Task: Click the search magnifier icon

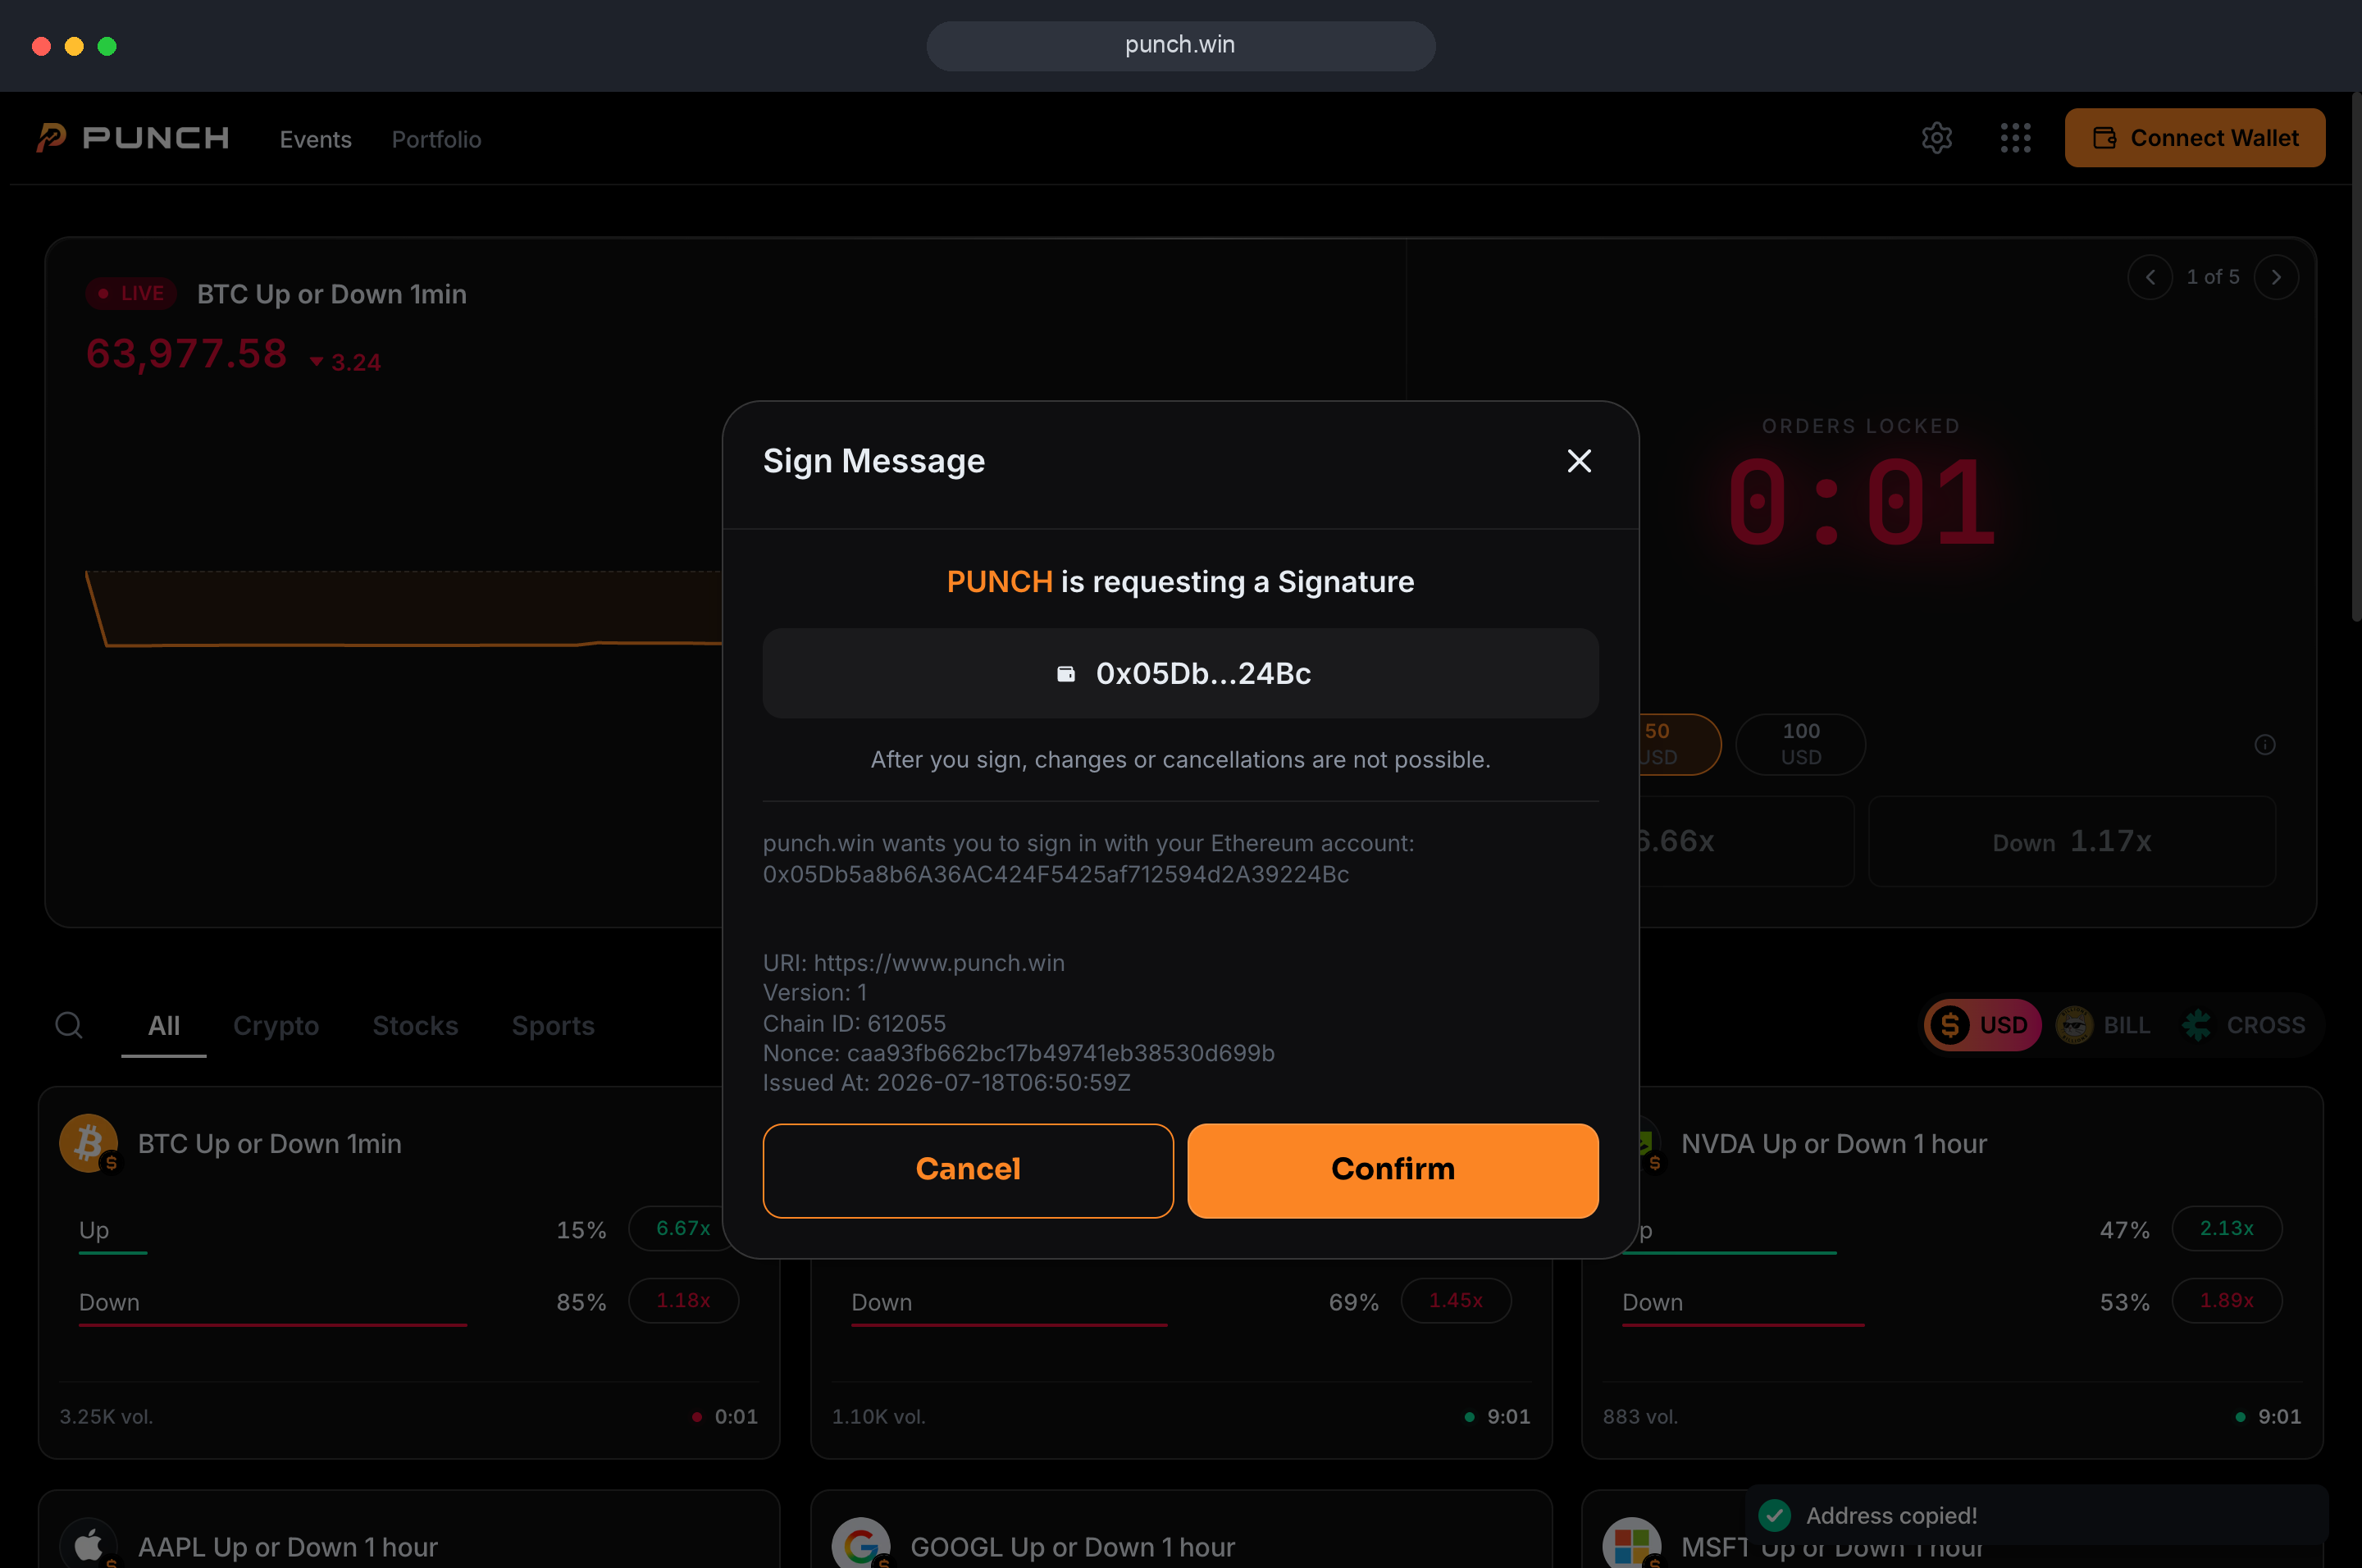Action: coord(68,1025)
